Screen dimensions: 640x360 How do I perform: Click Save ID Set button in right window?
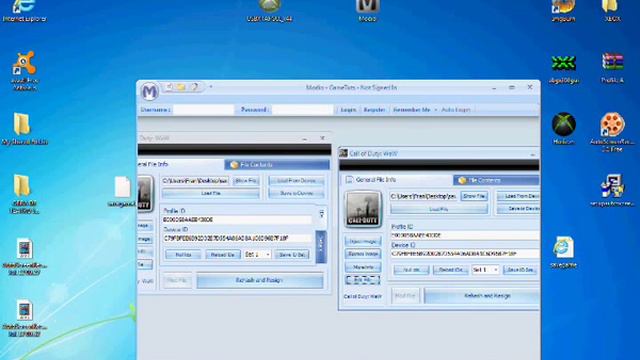[520, 270]
